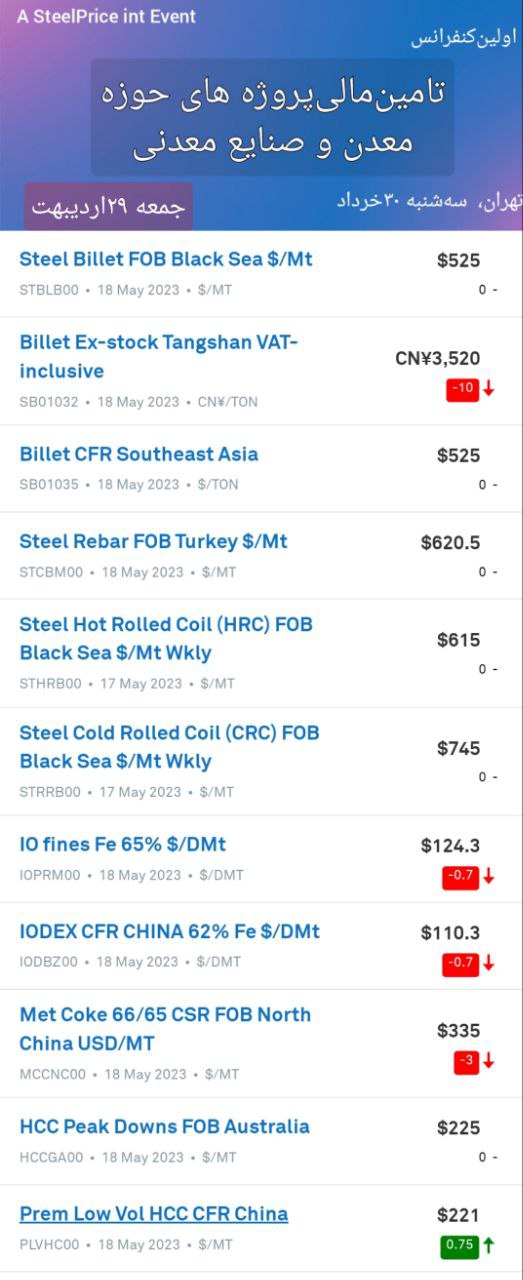The width and height of the screenshot is (523, 1280).
Task: Click red down arrow beside Tangshan billet
Action: pos(489,388)
